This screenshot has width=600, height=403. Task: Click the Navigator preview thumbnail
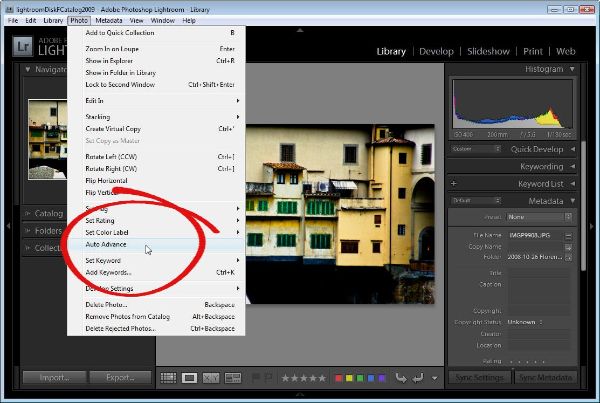(47, 139)
